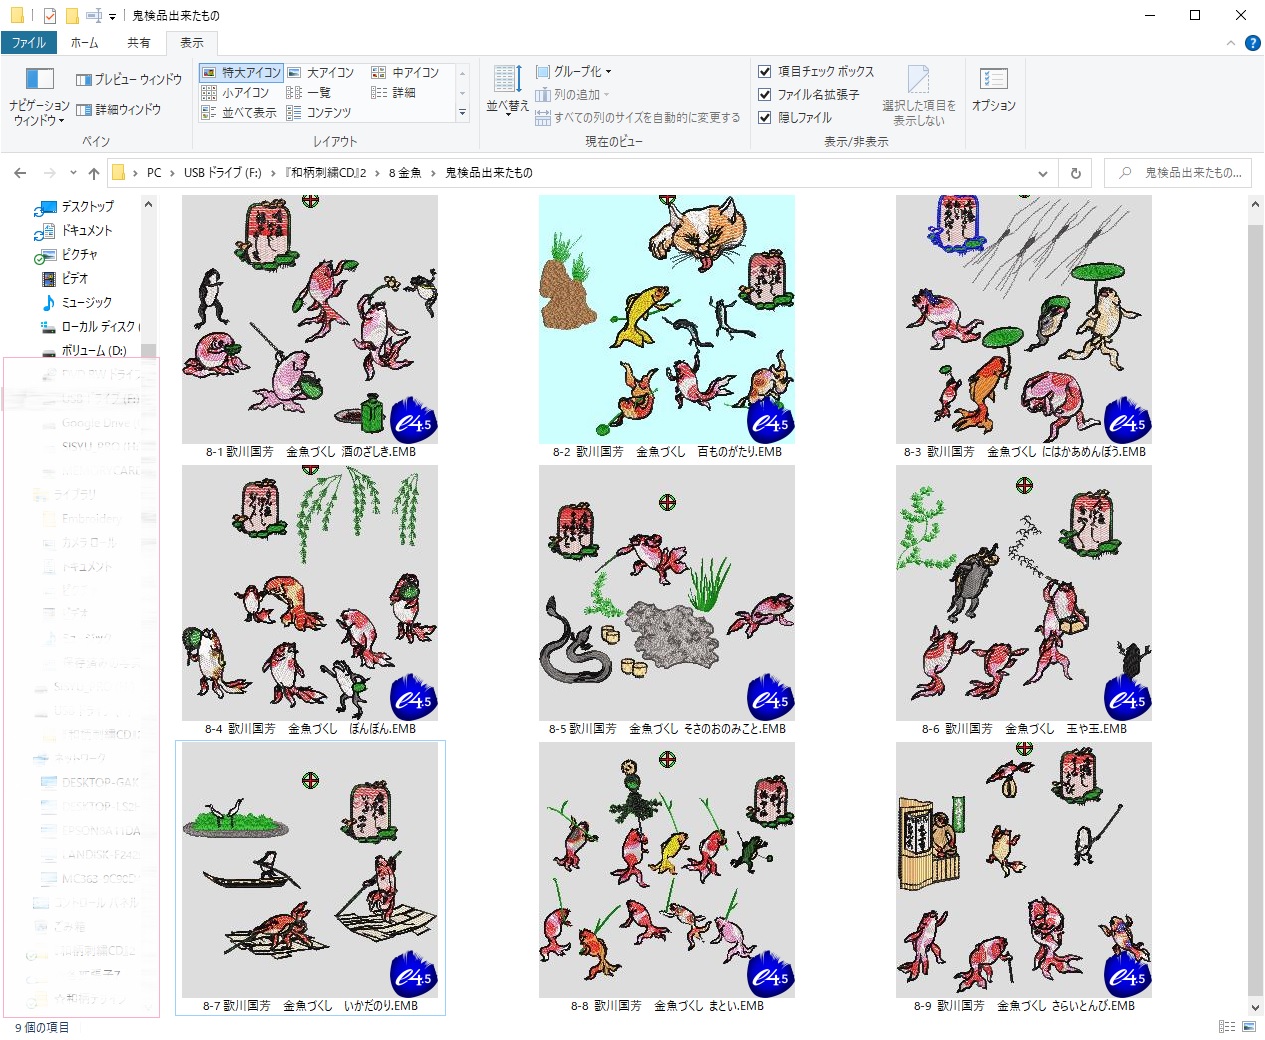Select ドキュメント in navigation pane
Viewport: 1265px width, 1040px height.
tap(88, 230)
